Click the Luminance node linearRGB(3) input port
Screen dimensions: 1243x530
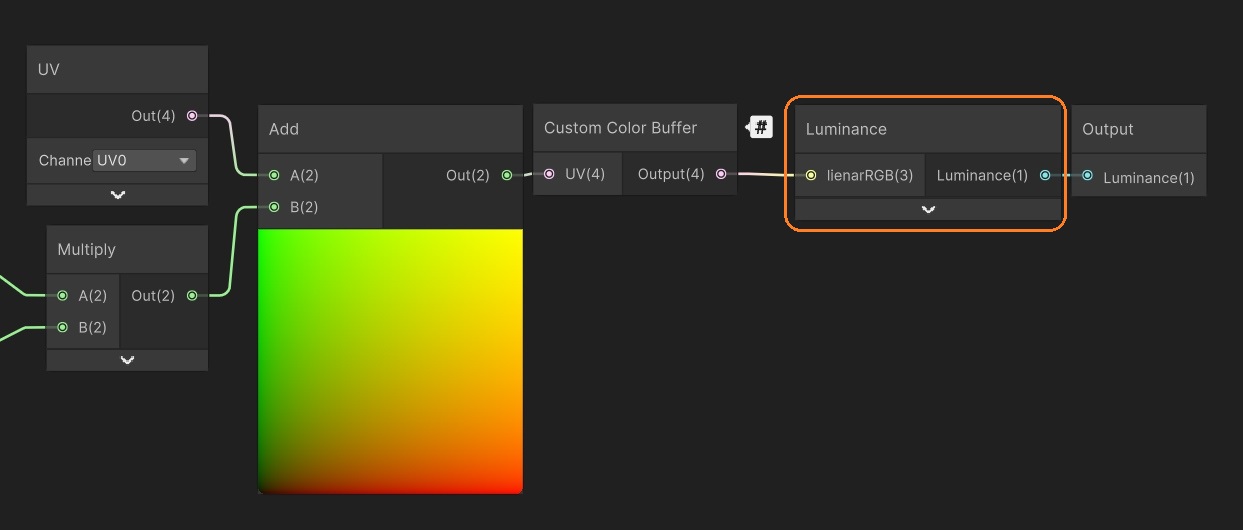point(811,175)
